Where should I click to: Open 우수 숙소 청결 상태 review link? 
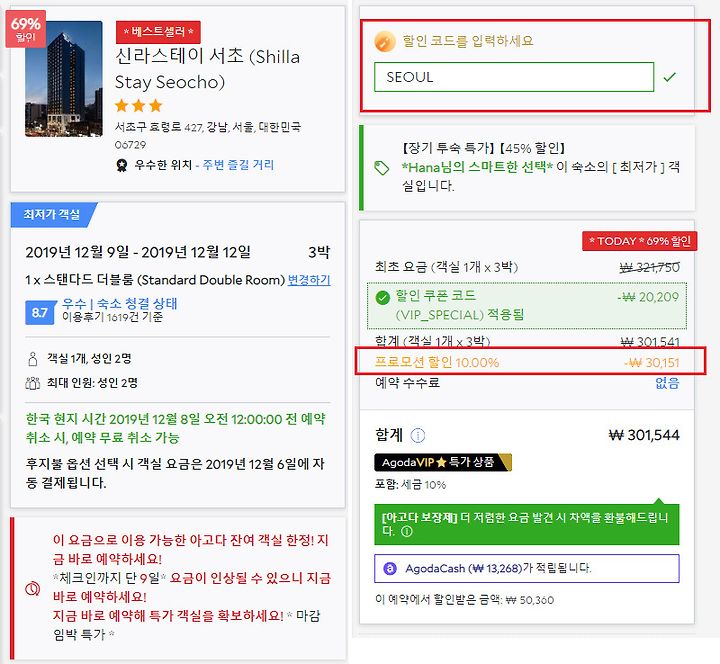tap(119, 304)
